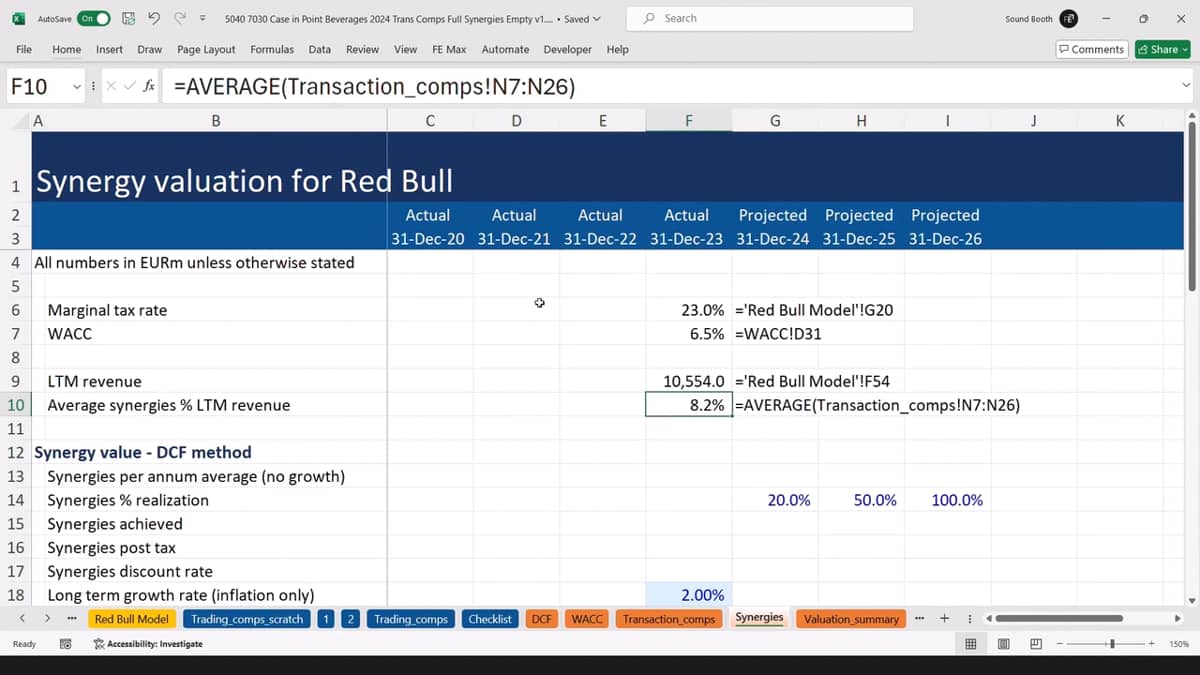This screenshot has height=675, width=1200.
Task: Click the formula bar Enter checkmark icon
Action: point(128,87)
